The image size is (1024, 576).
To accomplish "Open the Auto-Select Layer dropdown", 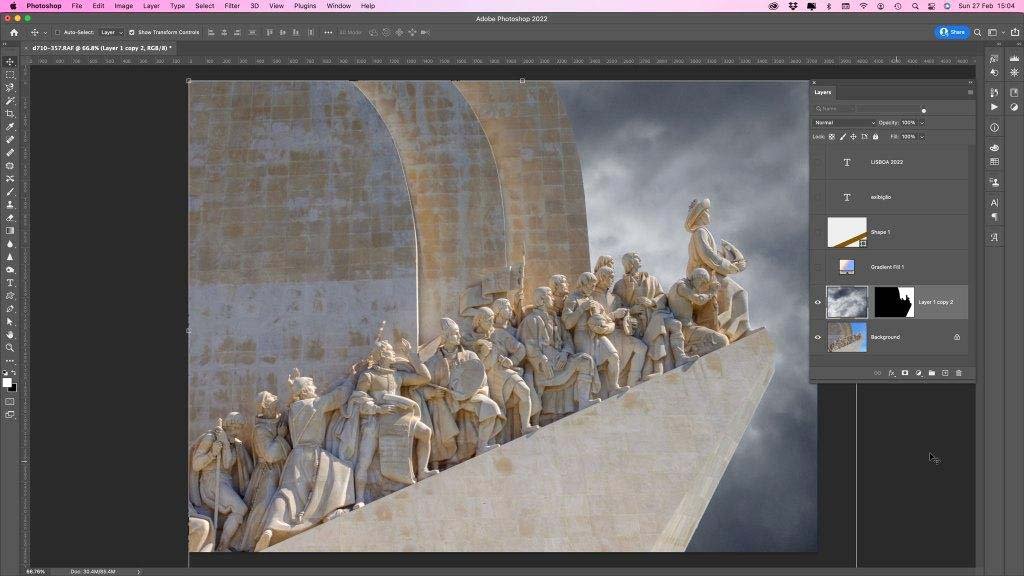I will pos(112,32).
